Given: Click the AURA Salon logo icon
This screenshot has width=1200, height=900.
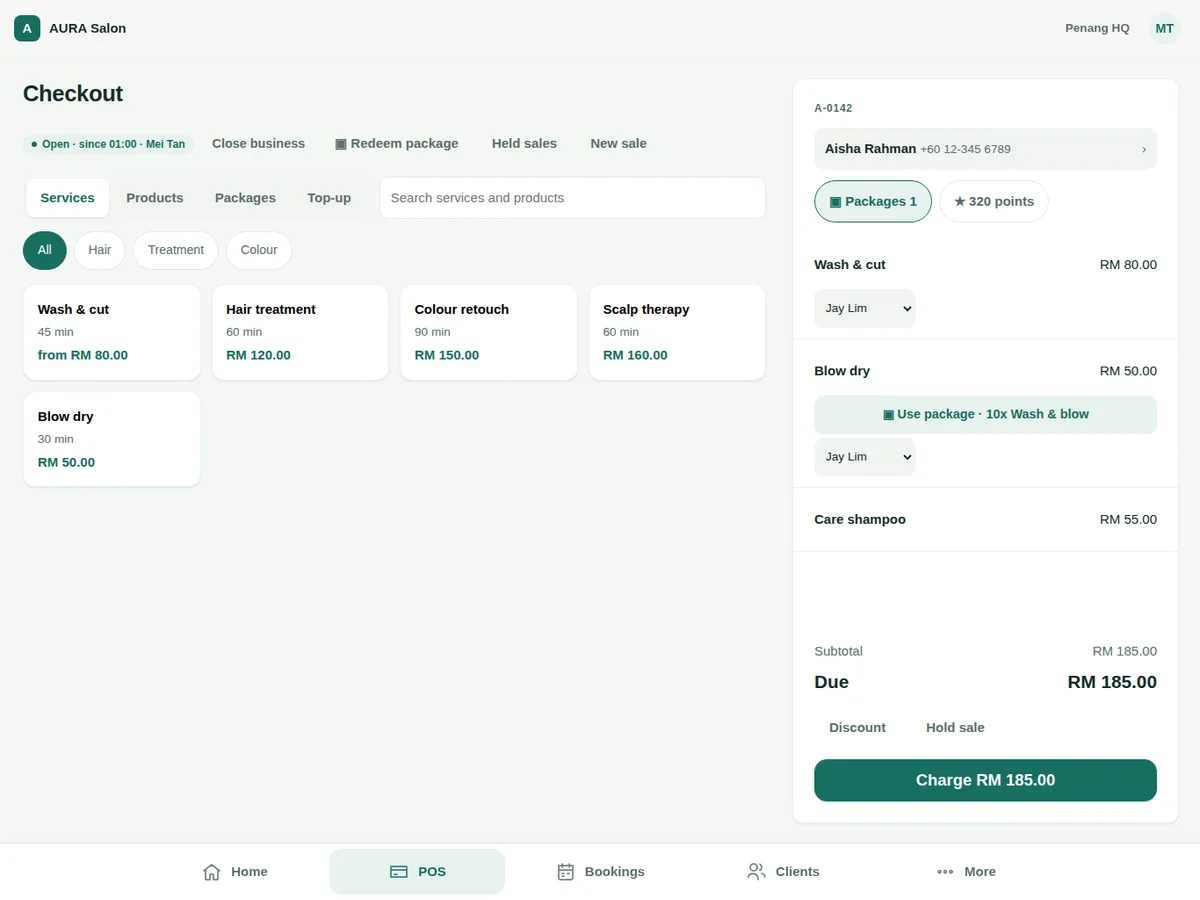Looking at the screenshot, I should pyautogui.click(x=27, y=28).
